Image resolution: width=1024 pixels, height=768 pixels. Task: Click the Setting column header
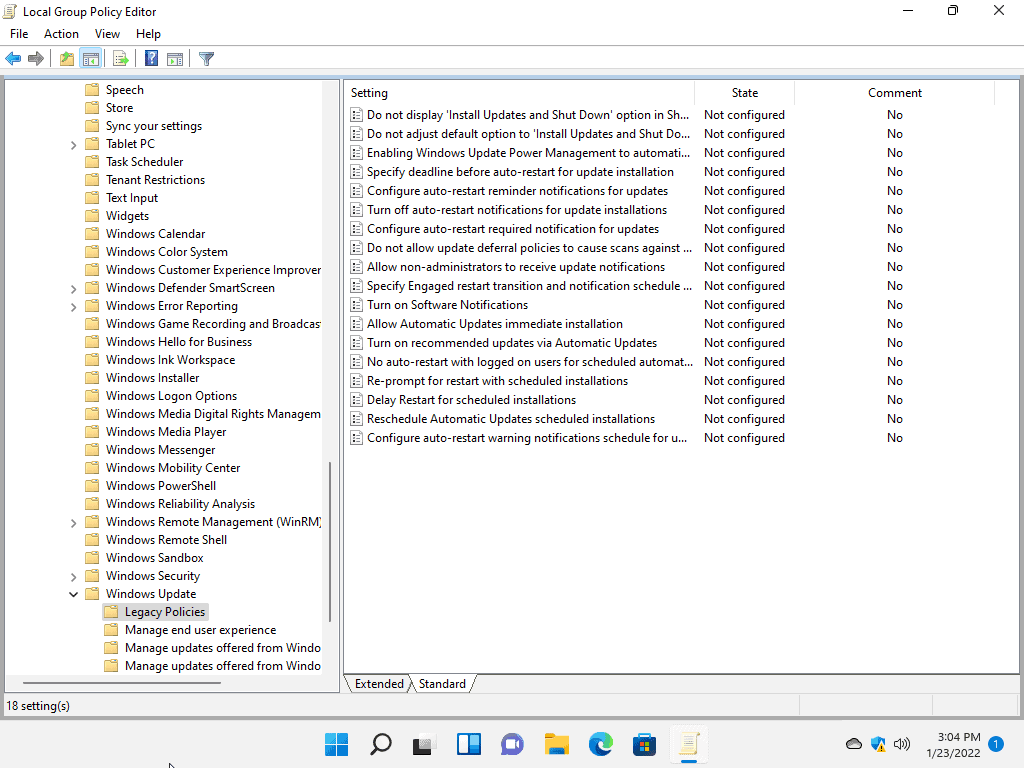(368, 92)
